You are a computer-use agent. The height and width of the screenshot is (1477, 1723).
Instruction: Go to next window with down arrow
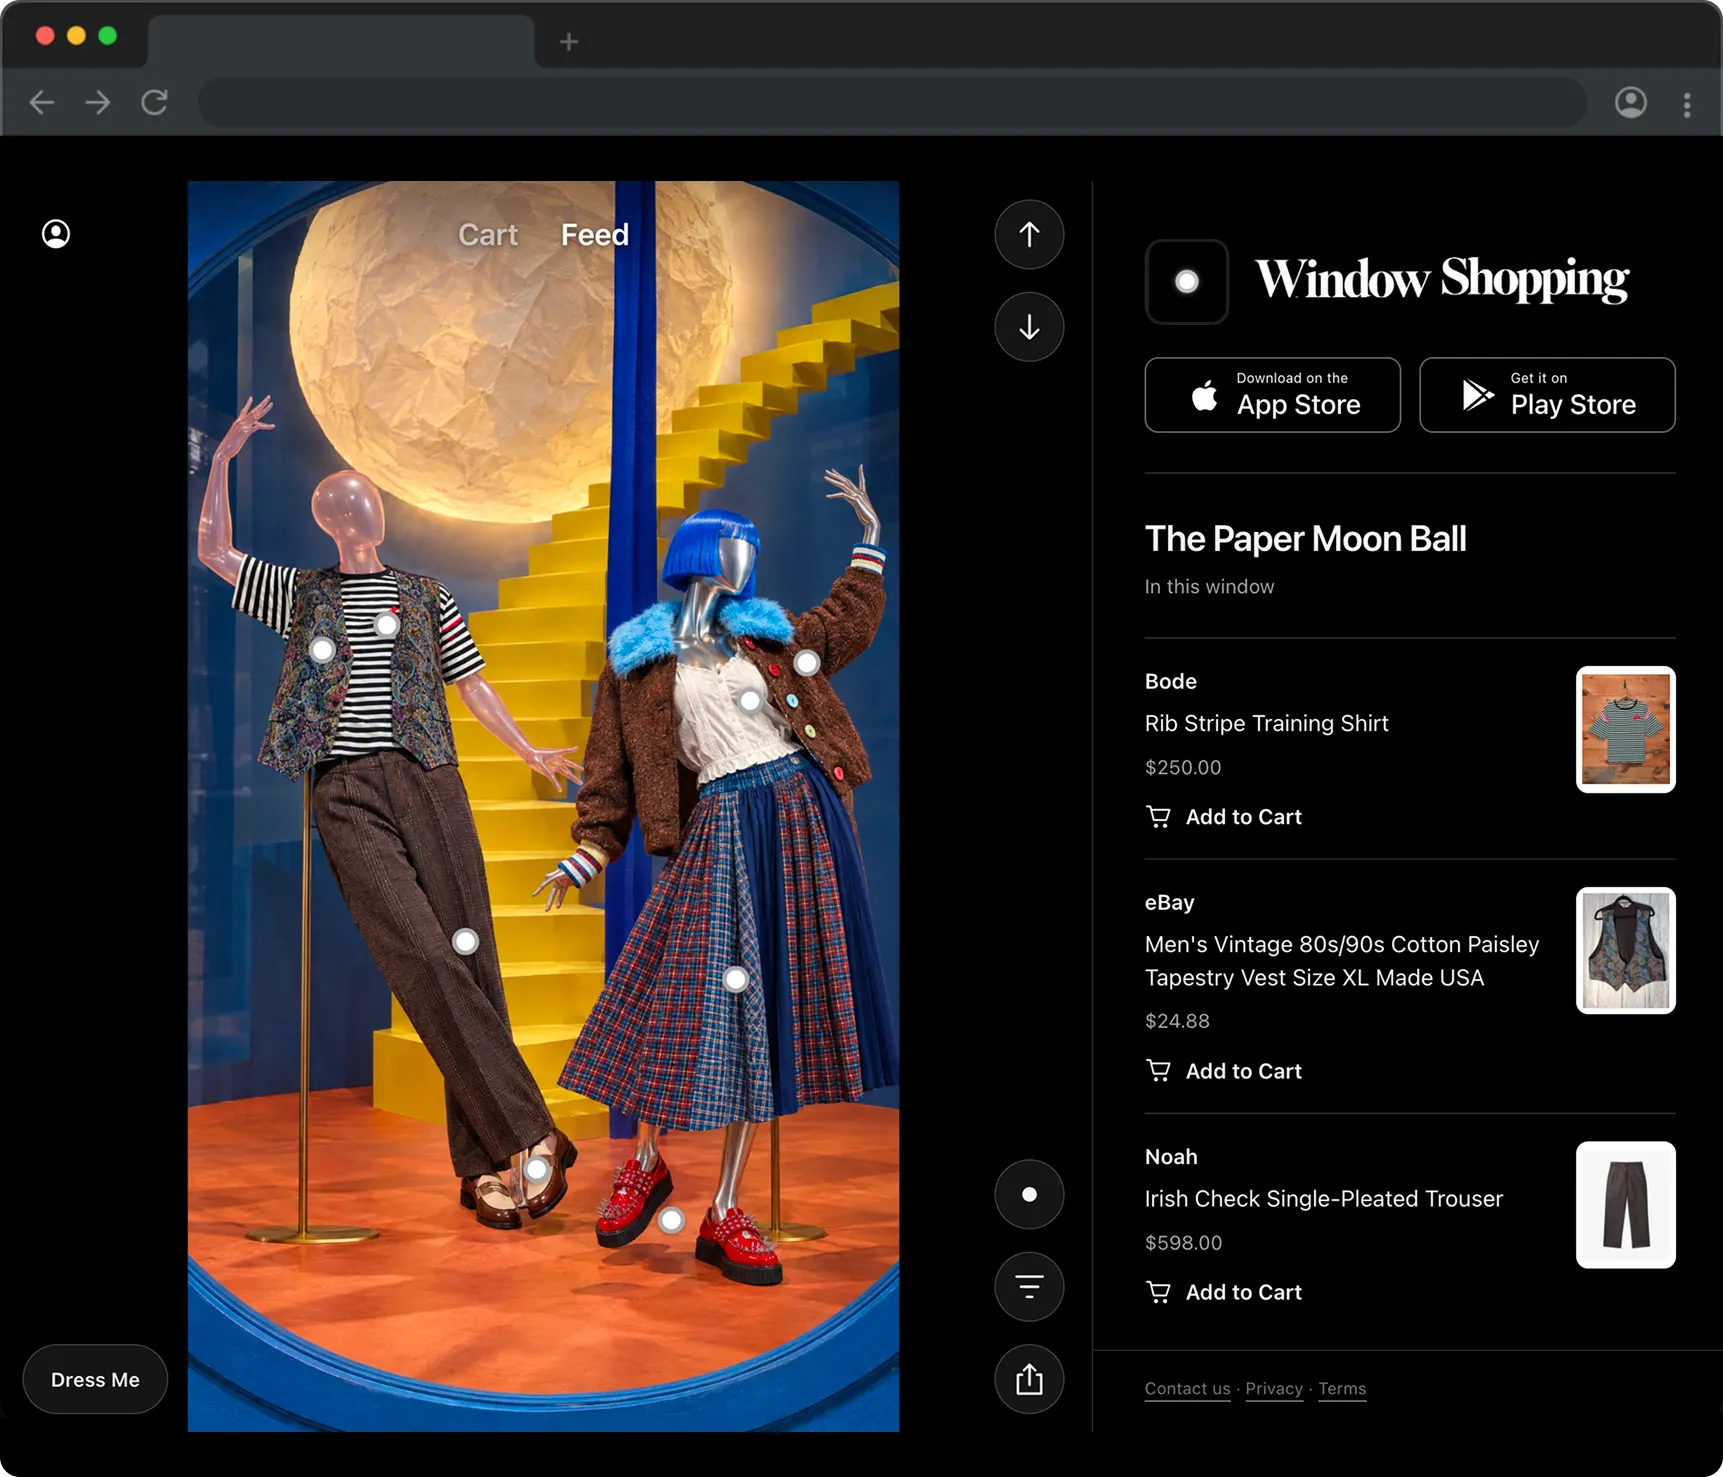pyautogui.click(x=1029, y=327)
